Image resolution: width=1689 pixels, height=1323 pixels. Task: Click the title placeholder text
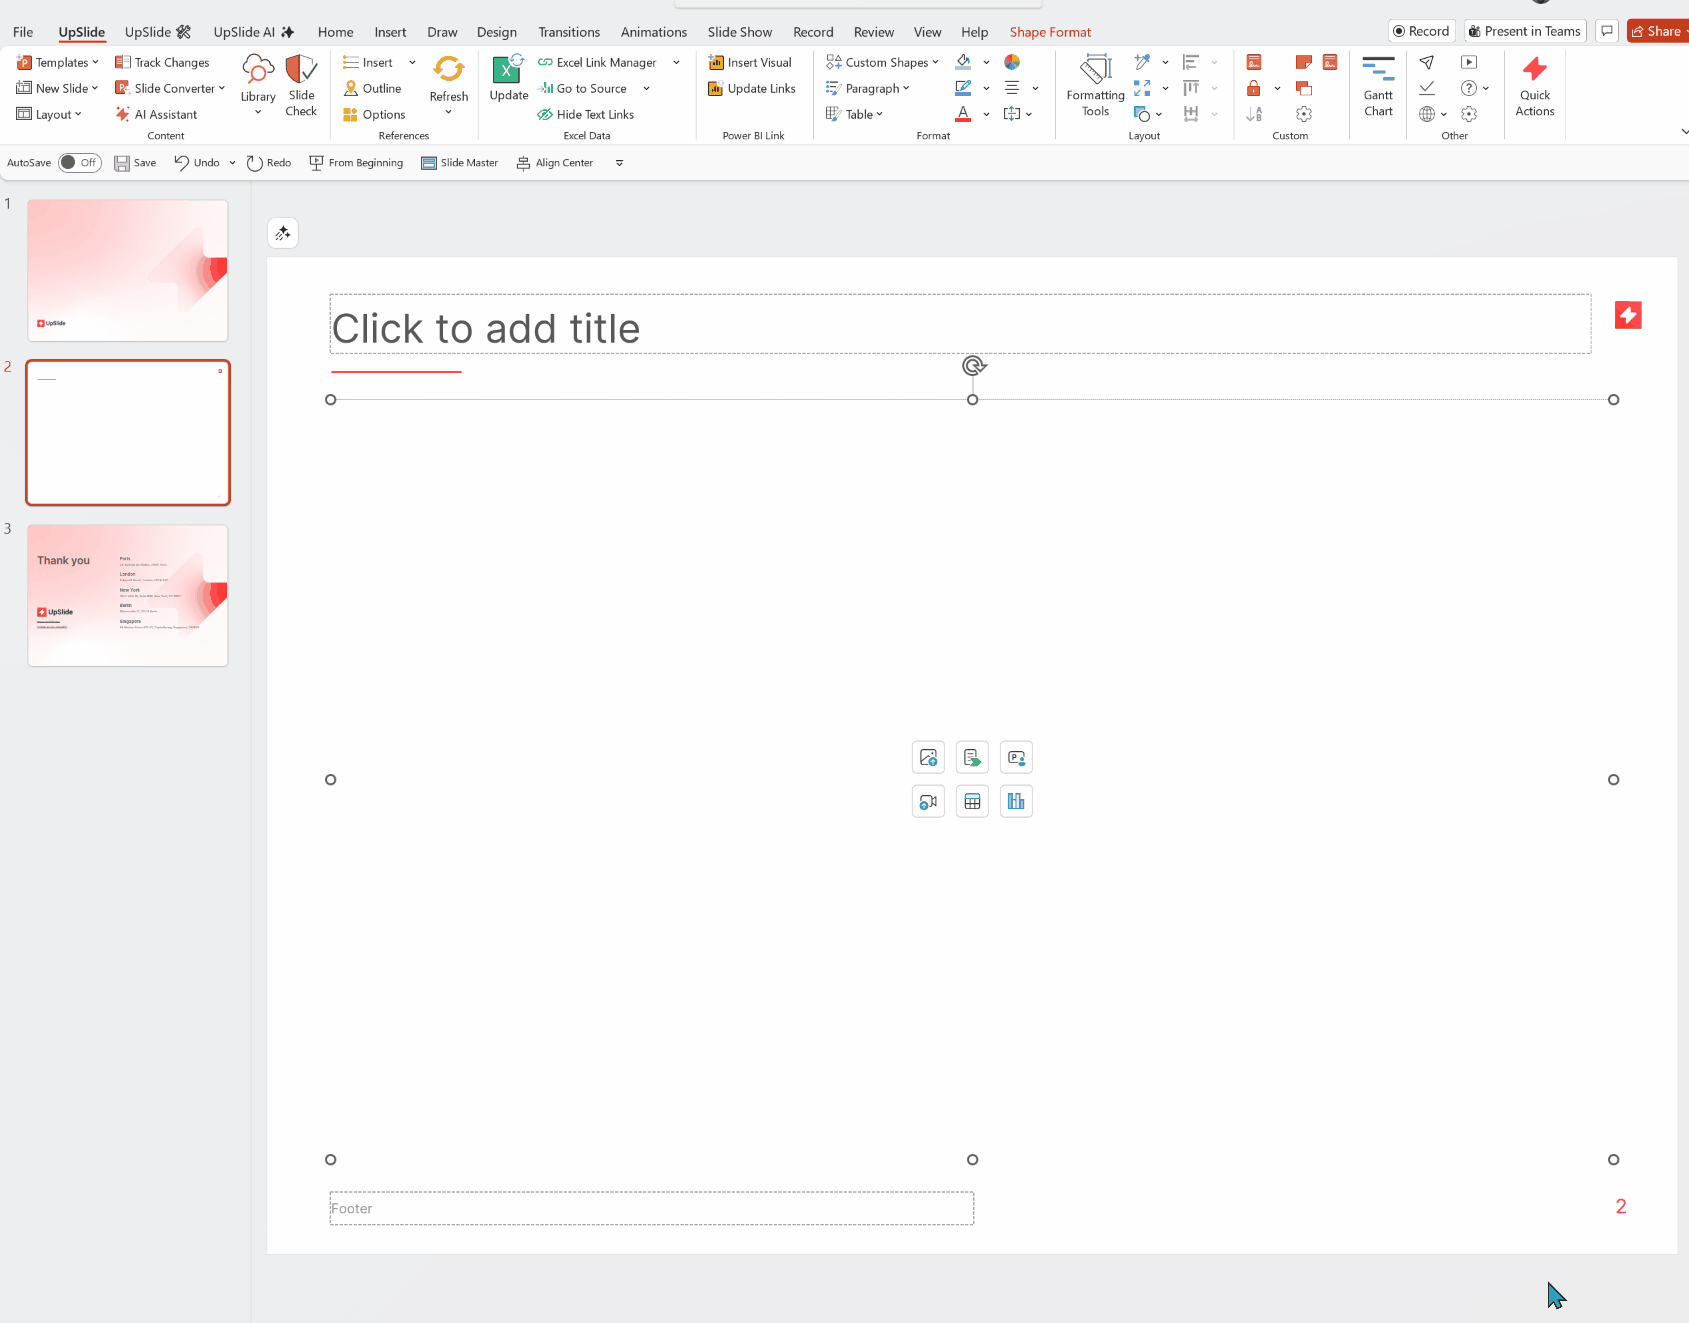coord(486,328)
